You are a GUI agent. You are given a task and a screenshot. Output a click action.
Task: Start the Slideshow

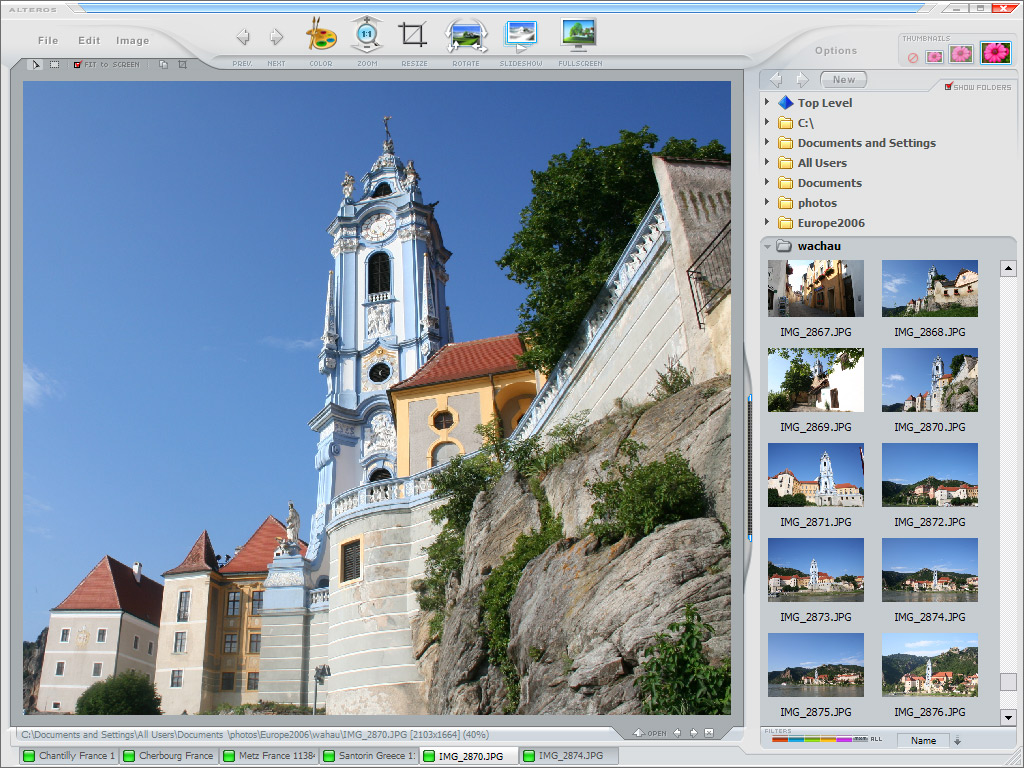(520, 36)
